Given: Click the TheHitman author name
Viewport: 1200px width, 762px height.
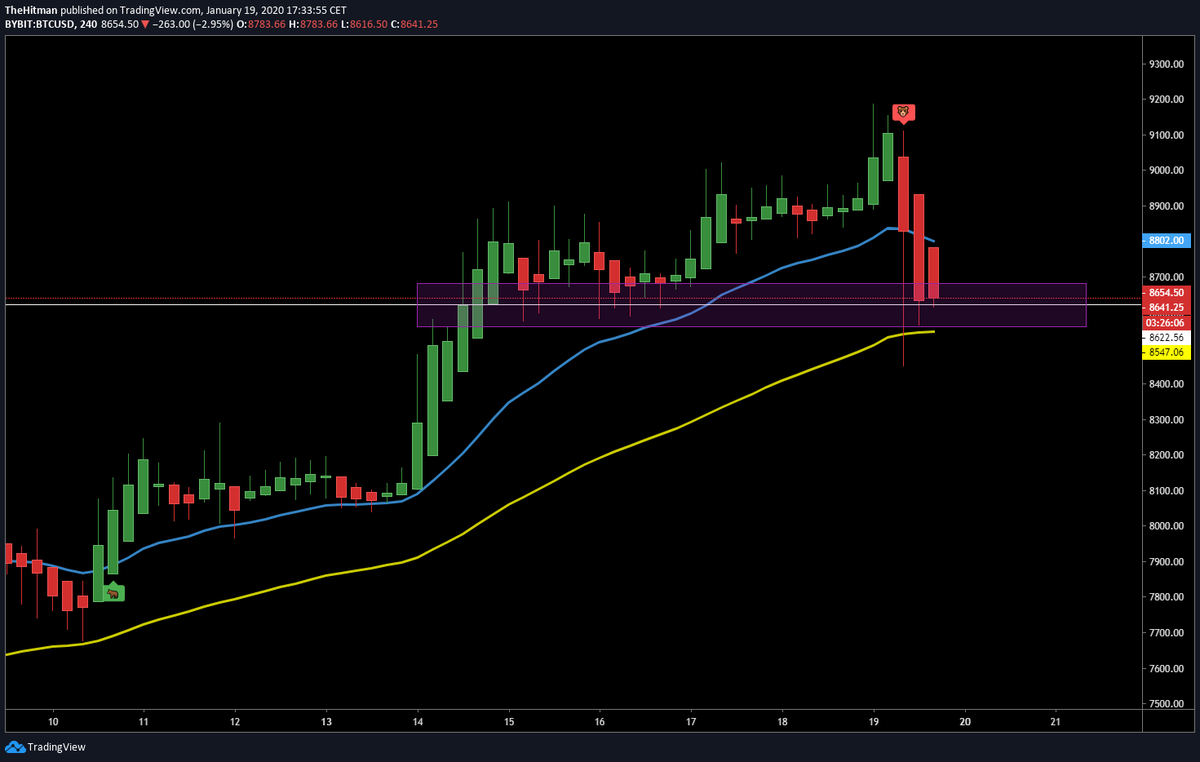Looking at the screenshot, I should coord(31,10).
